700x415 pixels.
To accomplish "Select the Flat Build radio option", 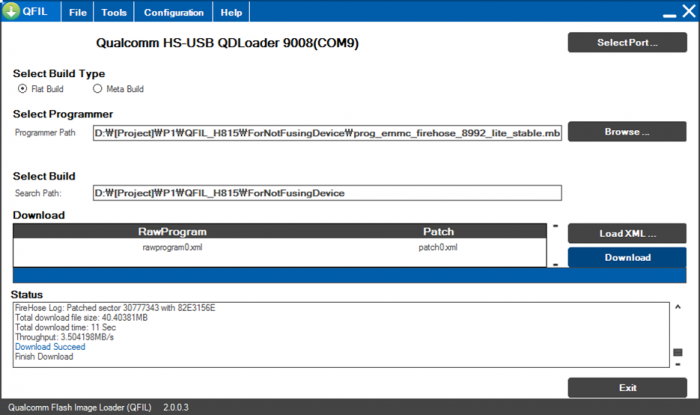I will coord(41,89).
